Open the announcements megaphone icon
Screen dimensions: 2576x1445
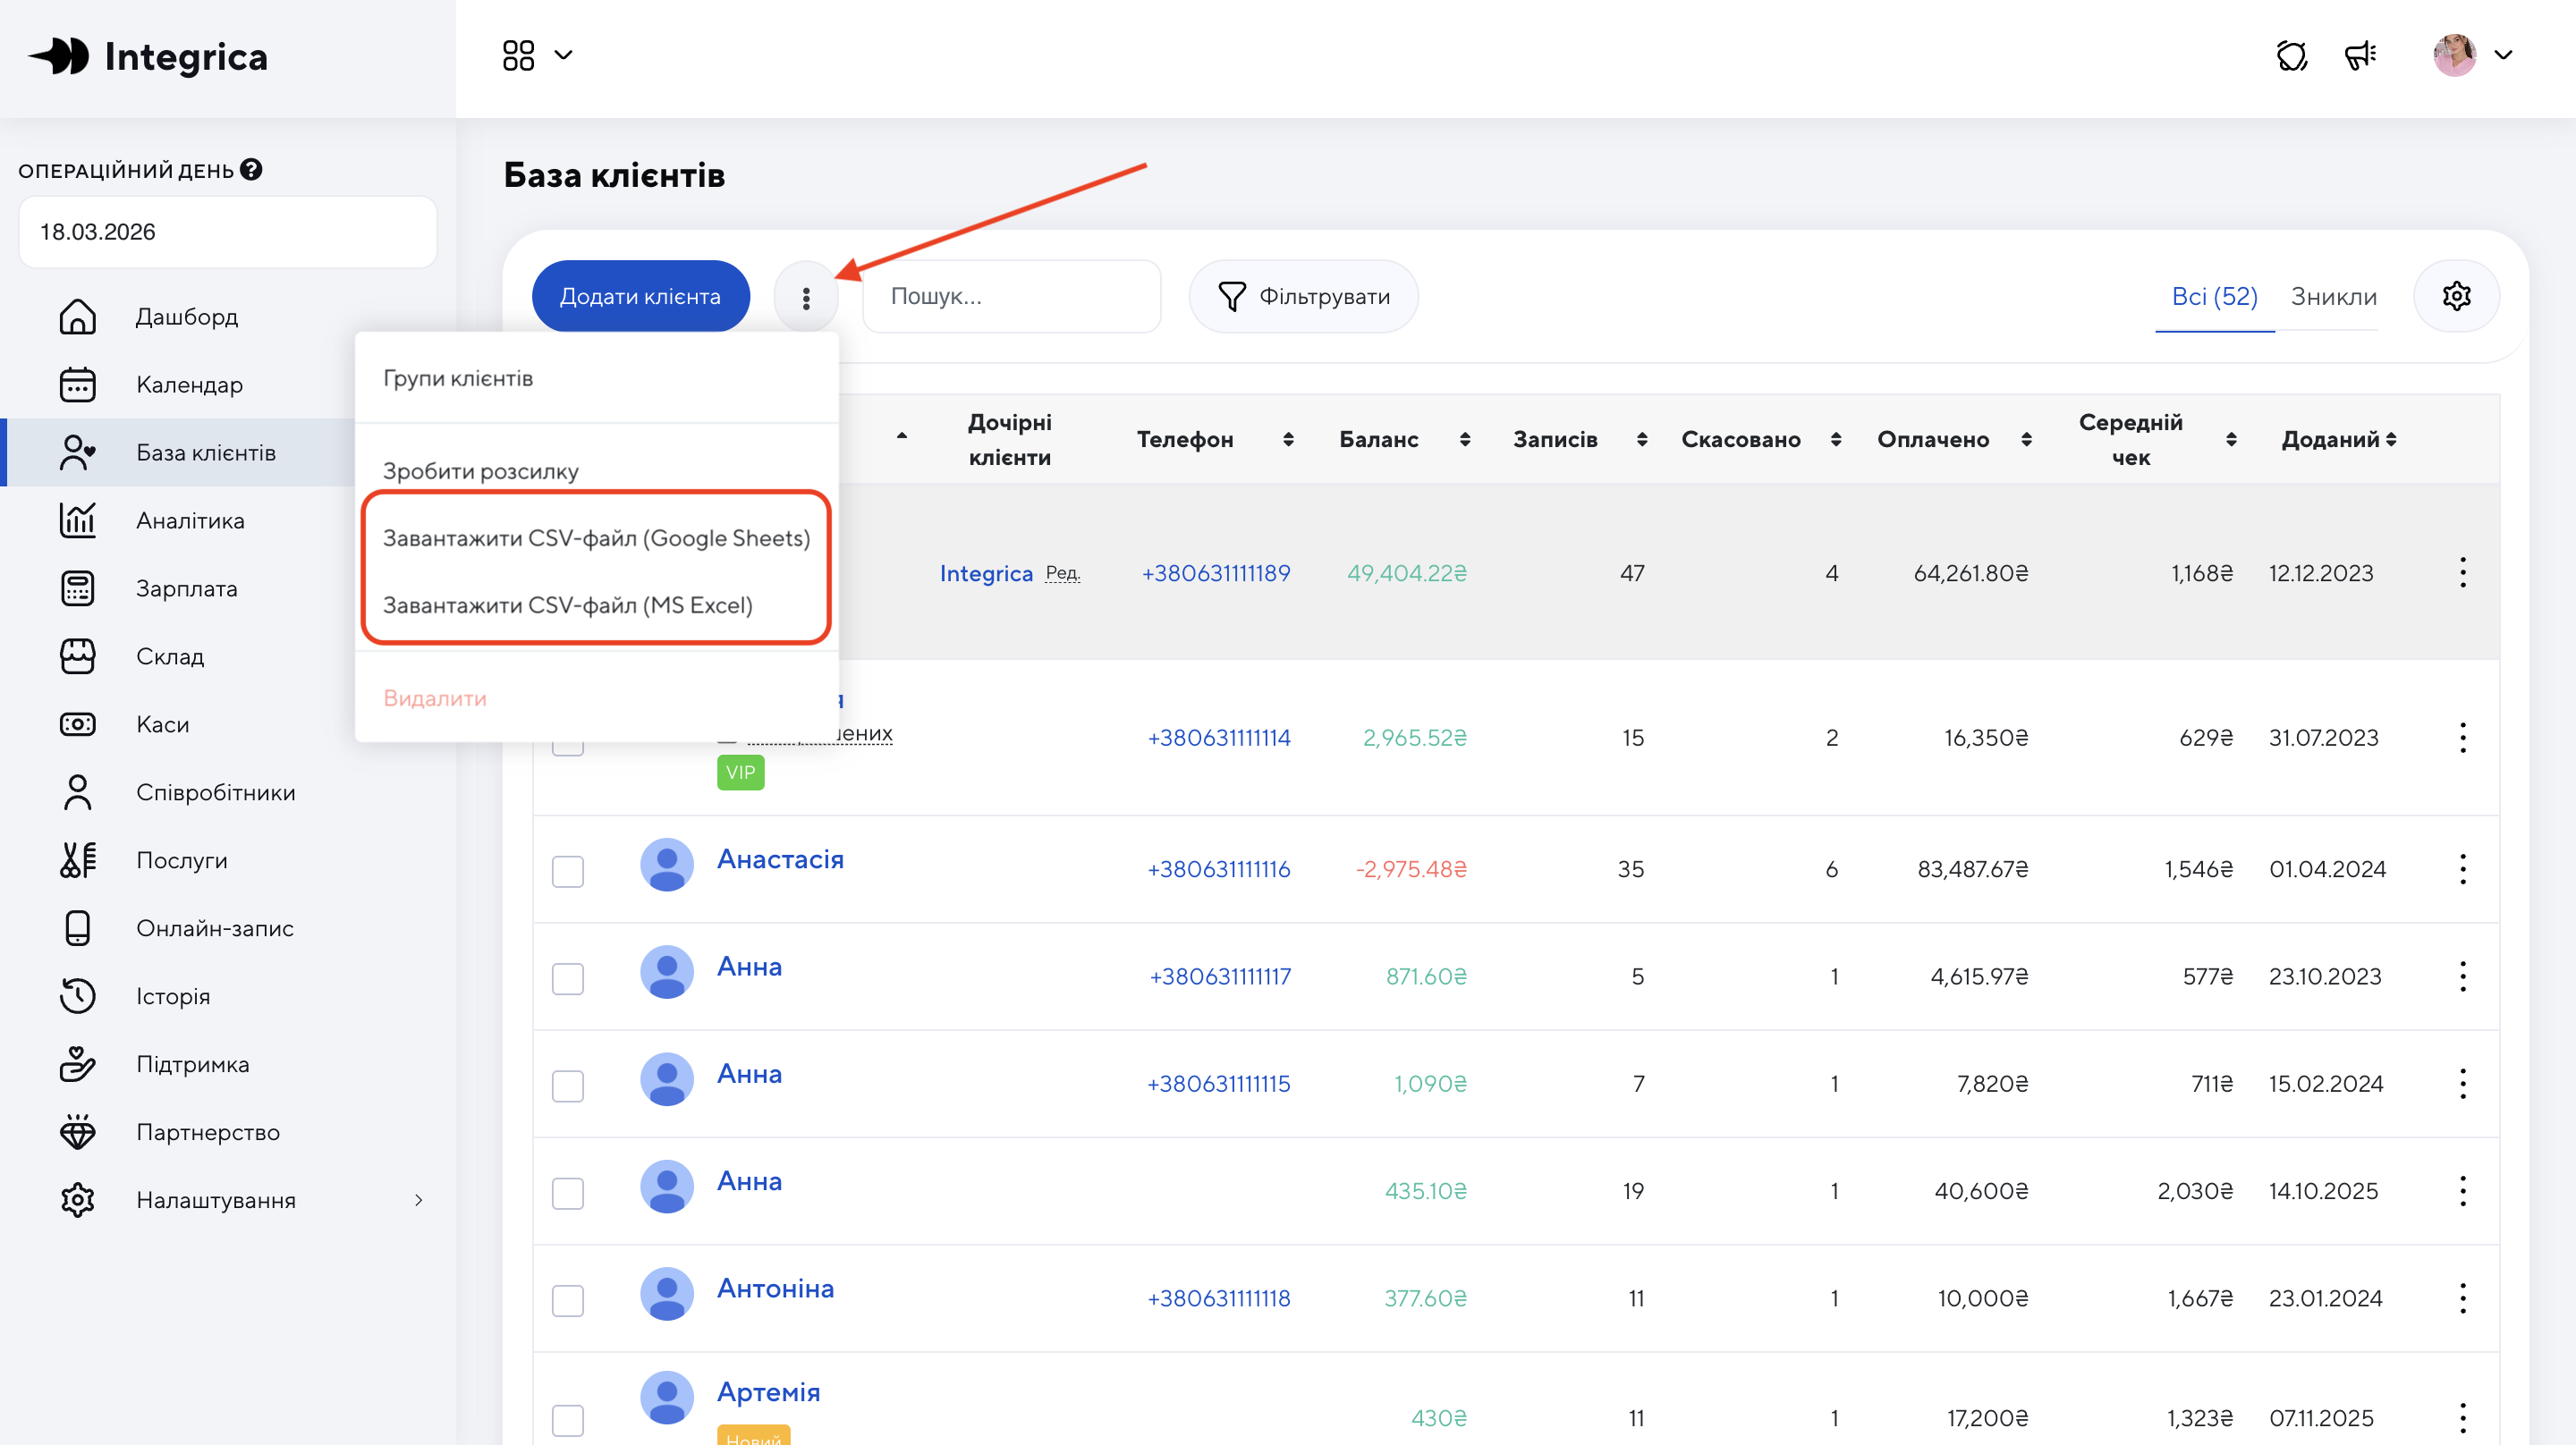click(x=2360, y=55)
